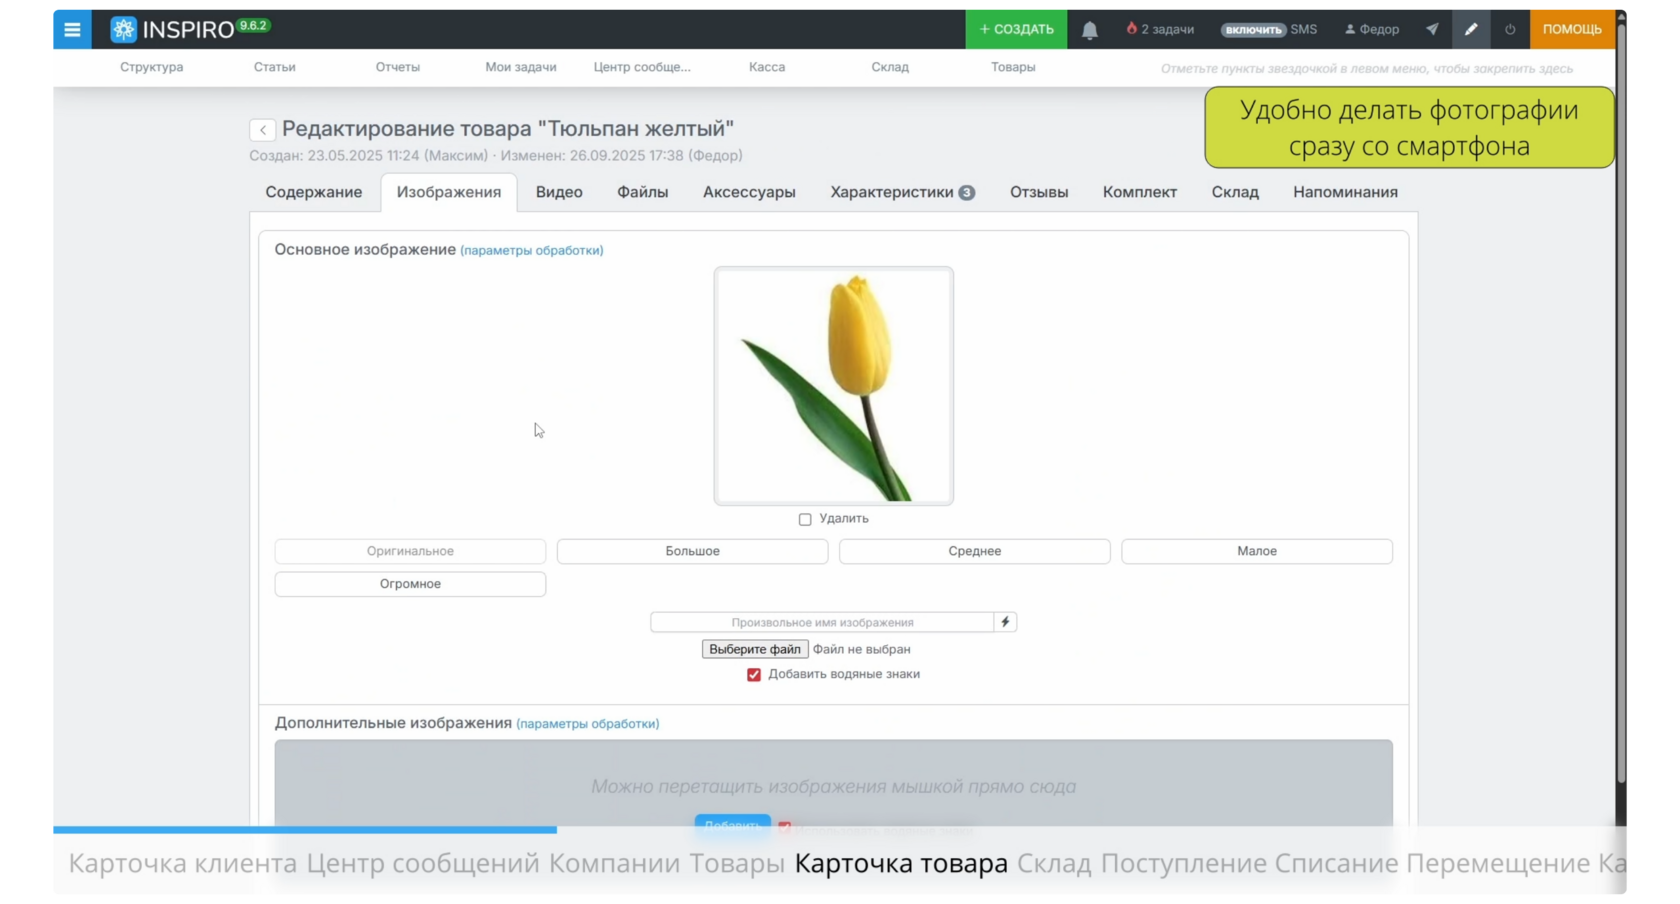The width and height of the screenshot is (1680, 904).
Task: Click the Оригинальное size button
Action: [x=410, y=551]
